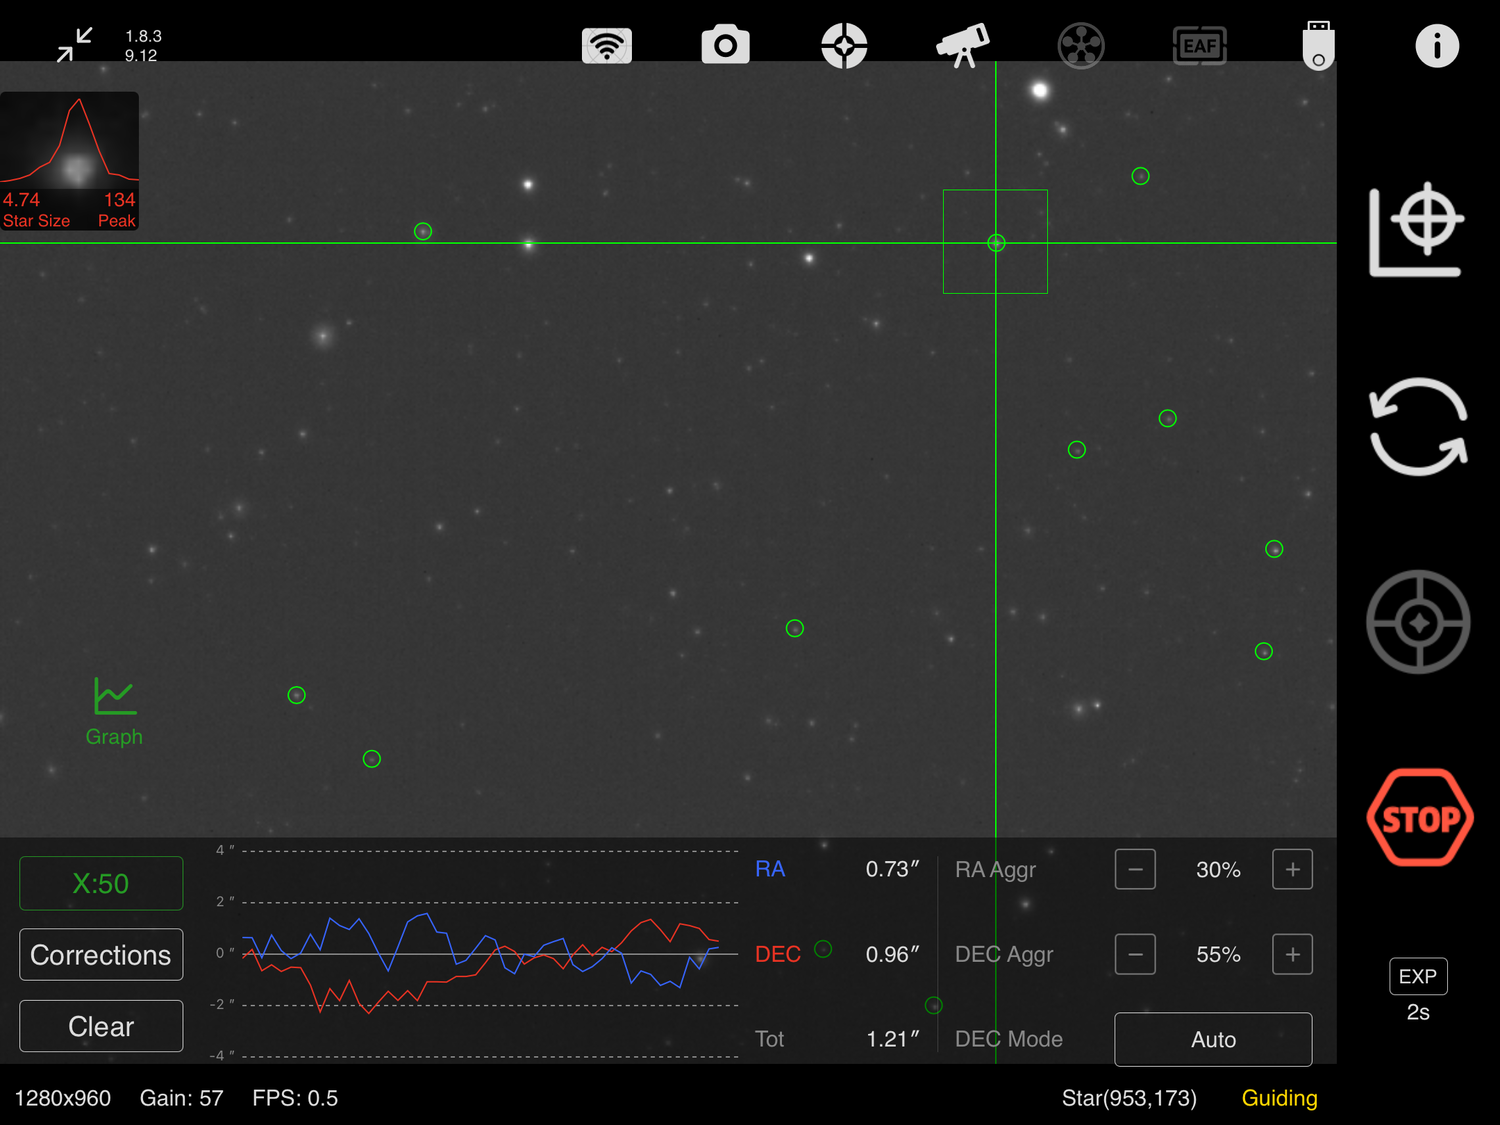This screenshot has width=1500, height=1125.
Task: Clear the guiding graph
Action: point(101,1027)
